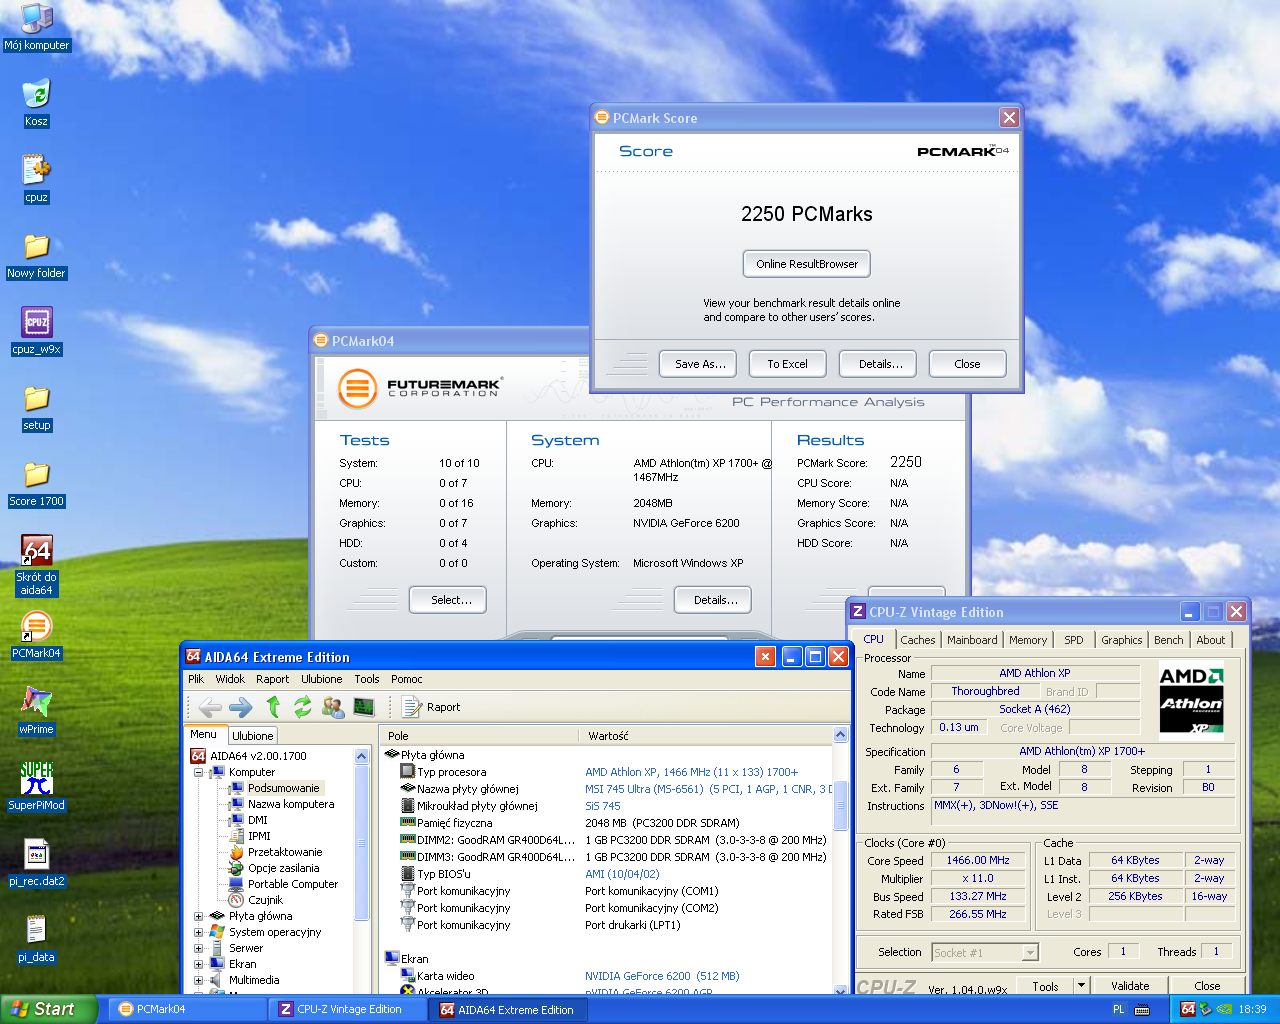Image resolution: width=1280 pixels, height=1024 pixels.
Task: Expand the Serwer tree node
Action: (198, 948)
